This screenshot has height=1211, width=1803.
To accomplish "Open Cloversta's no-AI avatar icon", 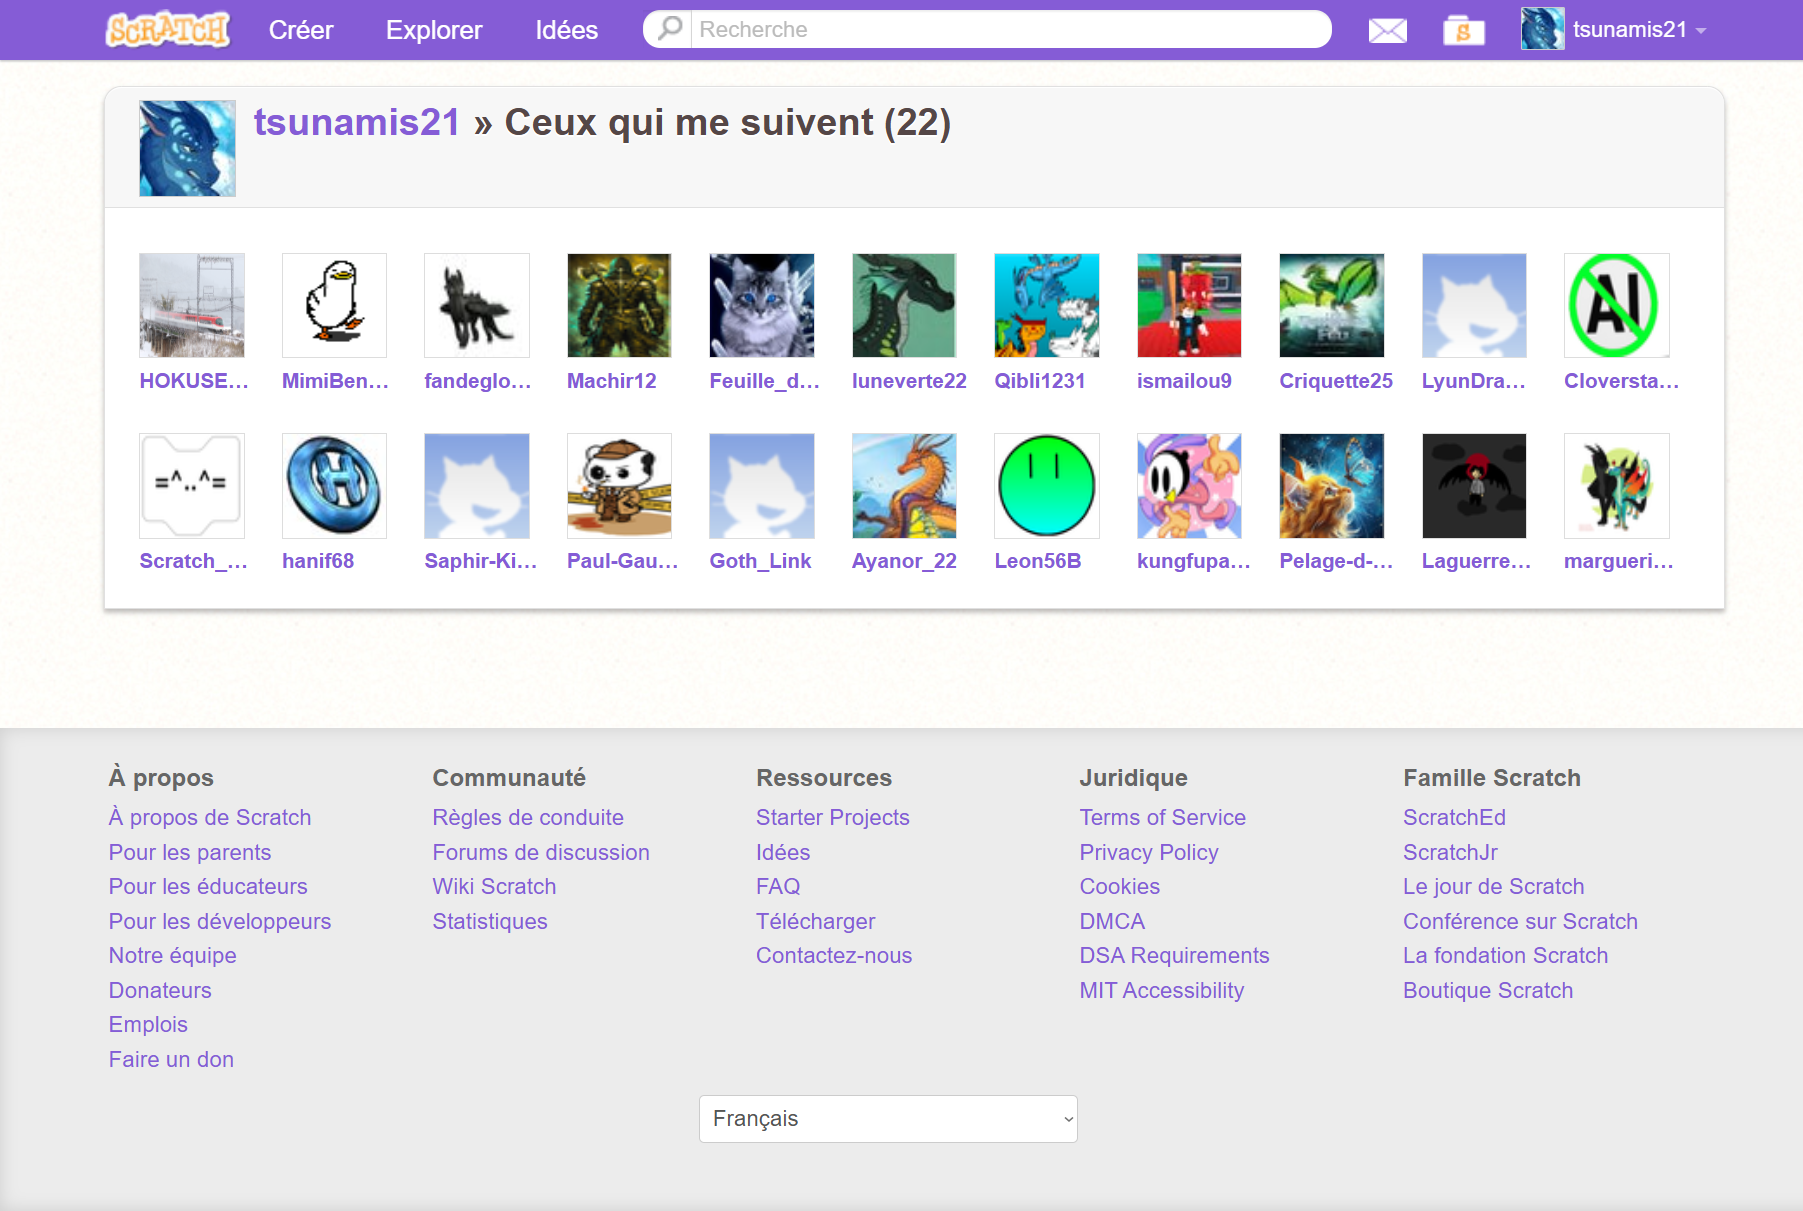I will [x=1616, y=305].
